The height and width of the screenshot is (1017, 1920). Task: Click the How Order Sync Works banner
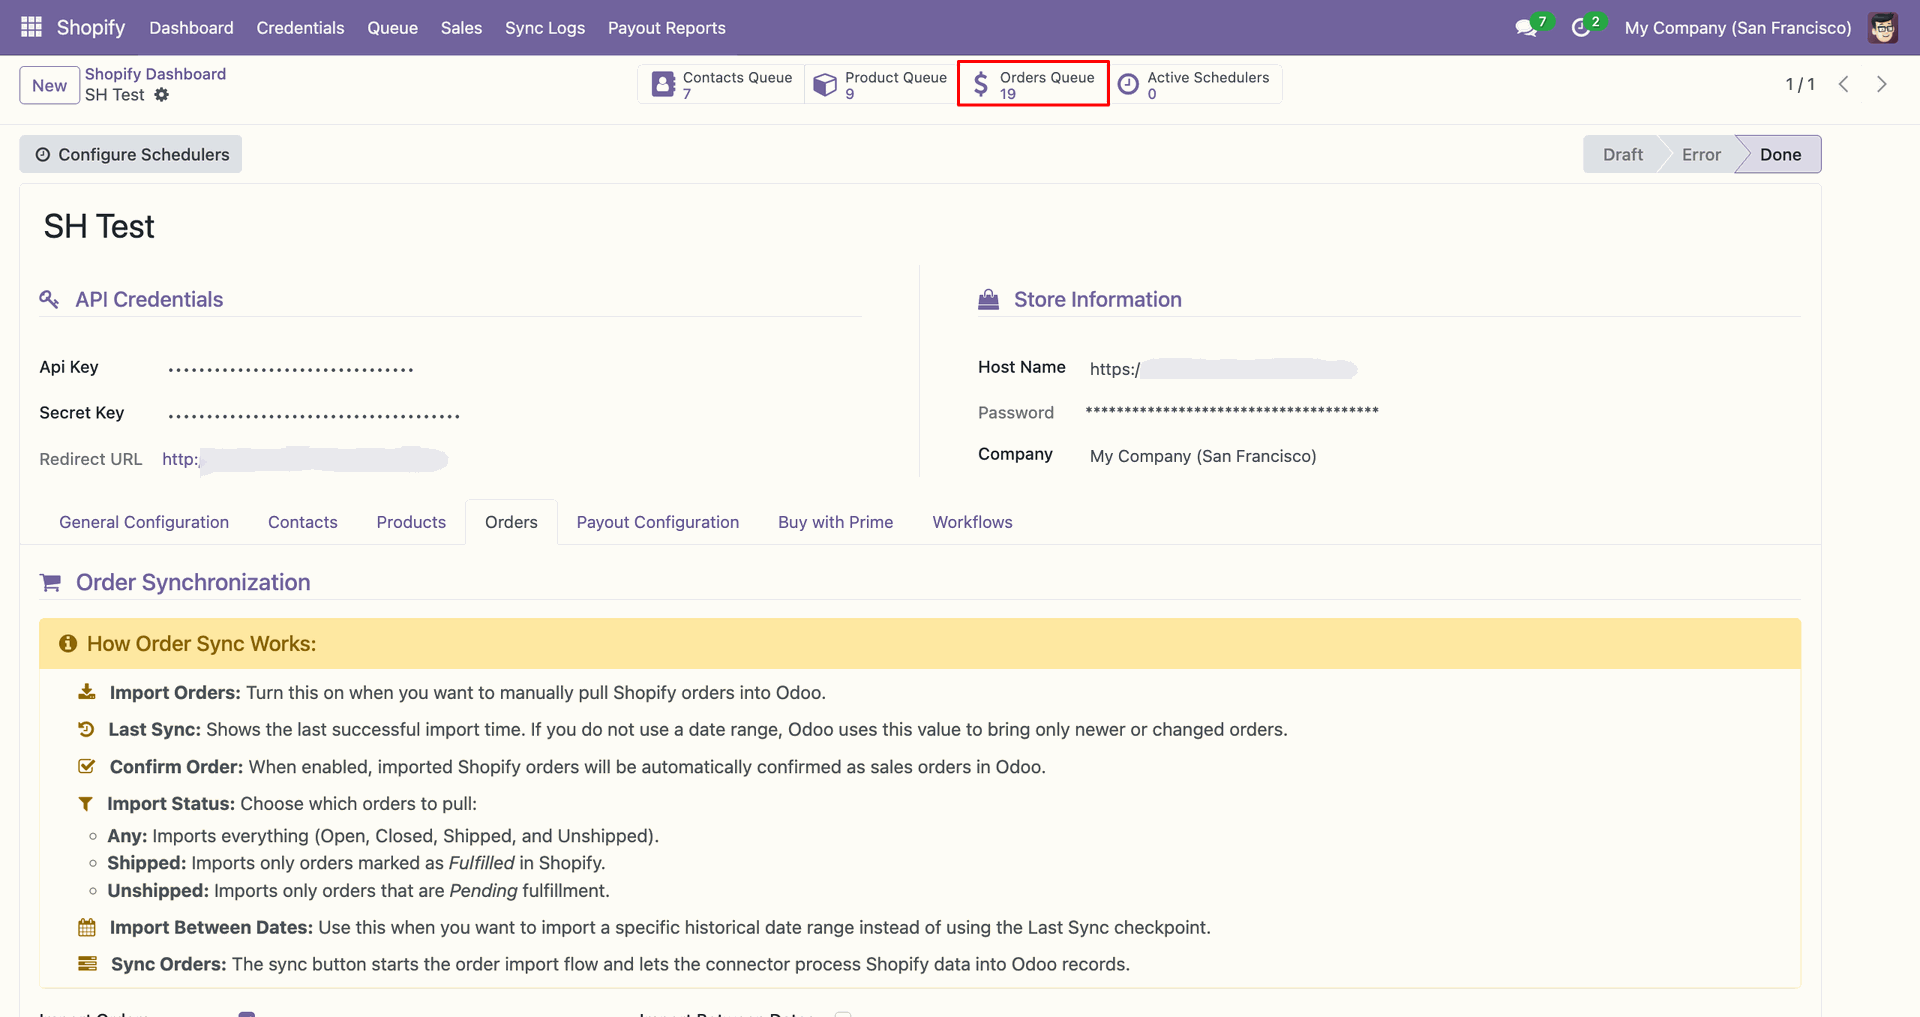(920, 644)
